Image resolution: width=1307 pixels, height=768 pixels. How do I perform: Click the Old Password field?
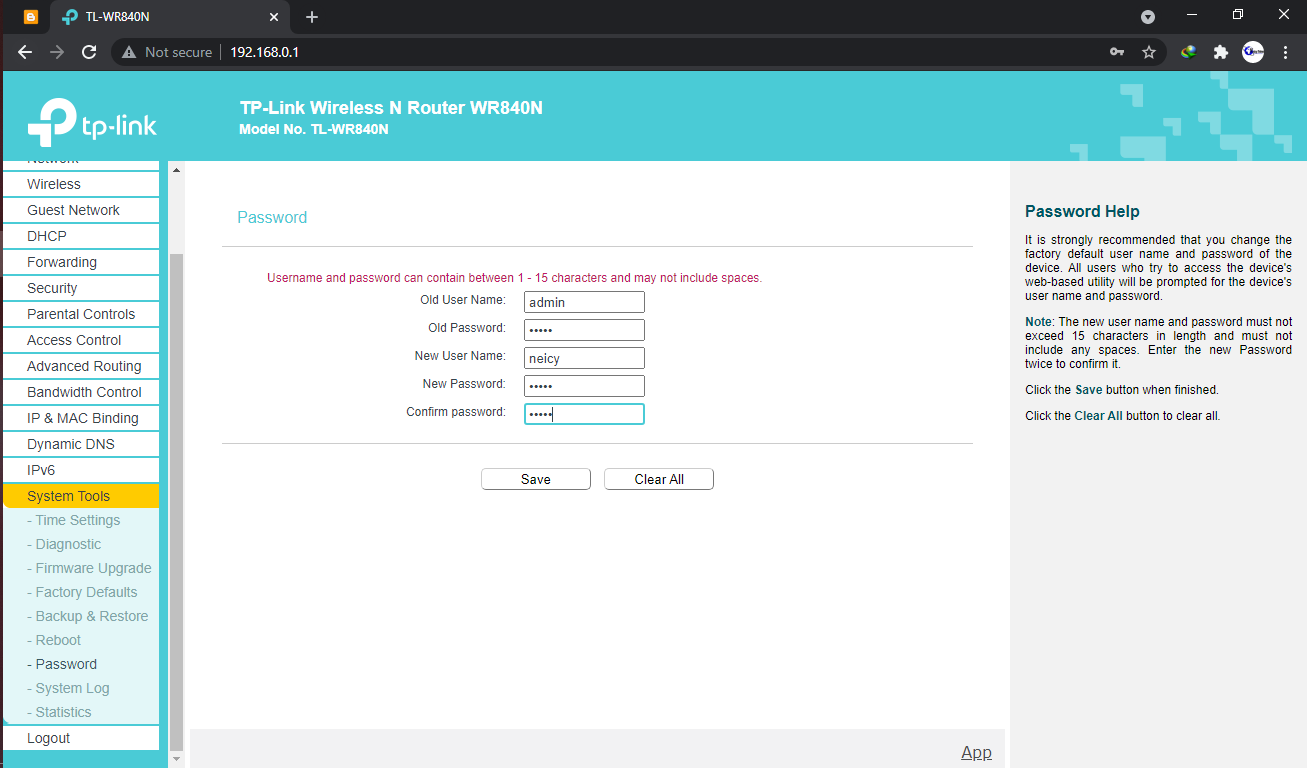[584, 330]
